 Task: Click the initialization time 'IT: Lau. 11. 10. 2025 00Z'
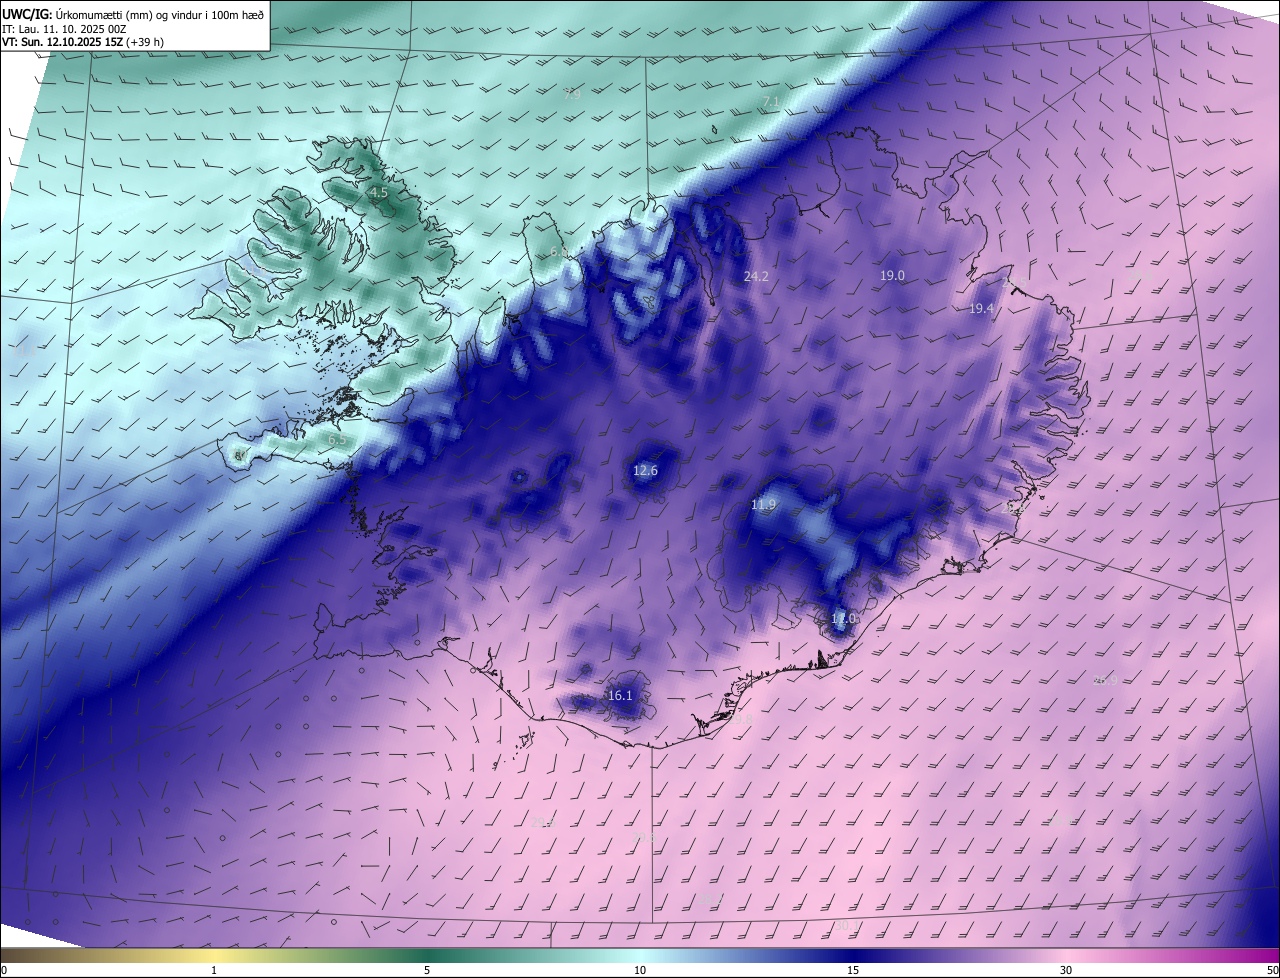click(x=64, y=29)
